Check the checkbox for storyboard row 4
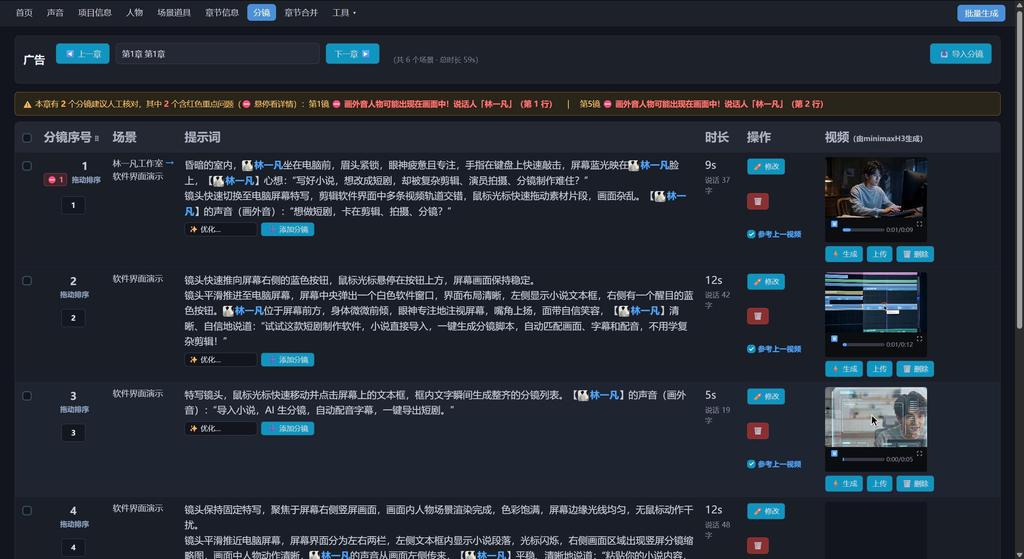Image resolution: width=1024 pixels, height=559 pixels. (x=27, y=511)
